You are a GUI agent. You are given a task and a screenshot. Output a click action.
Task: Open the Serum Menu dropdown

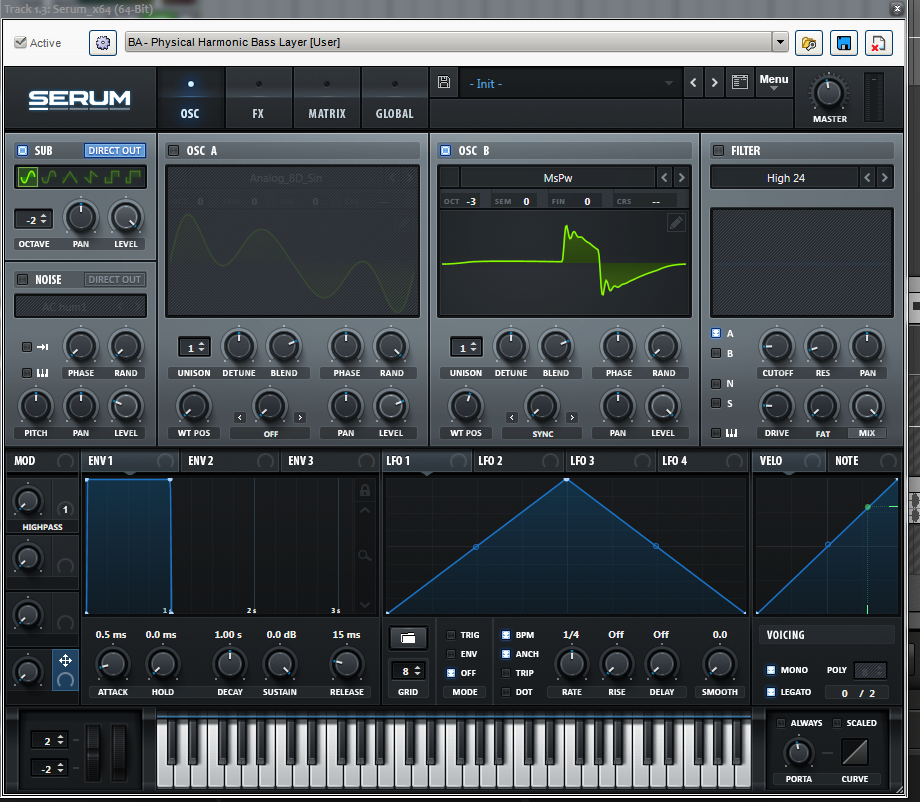tap(773, 83)
